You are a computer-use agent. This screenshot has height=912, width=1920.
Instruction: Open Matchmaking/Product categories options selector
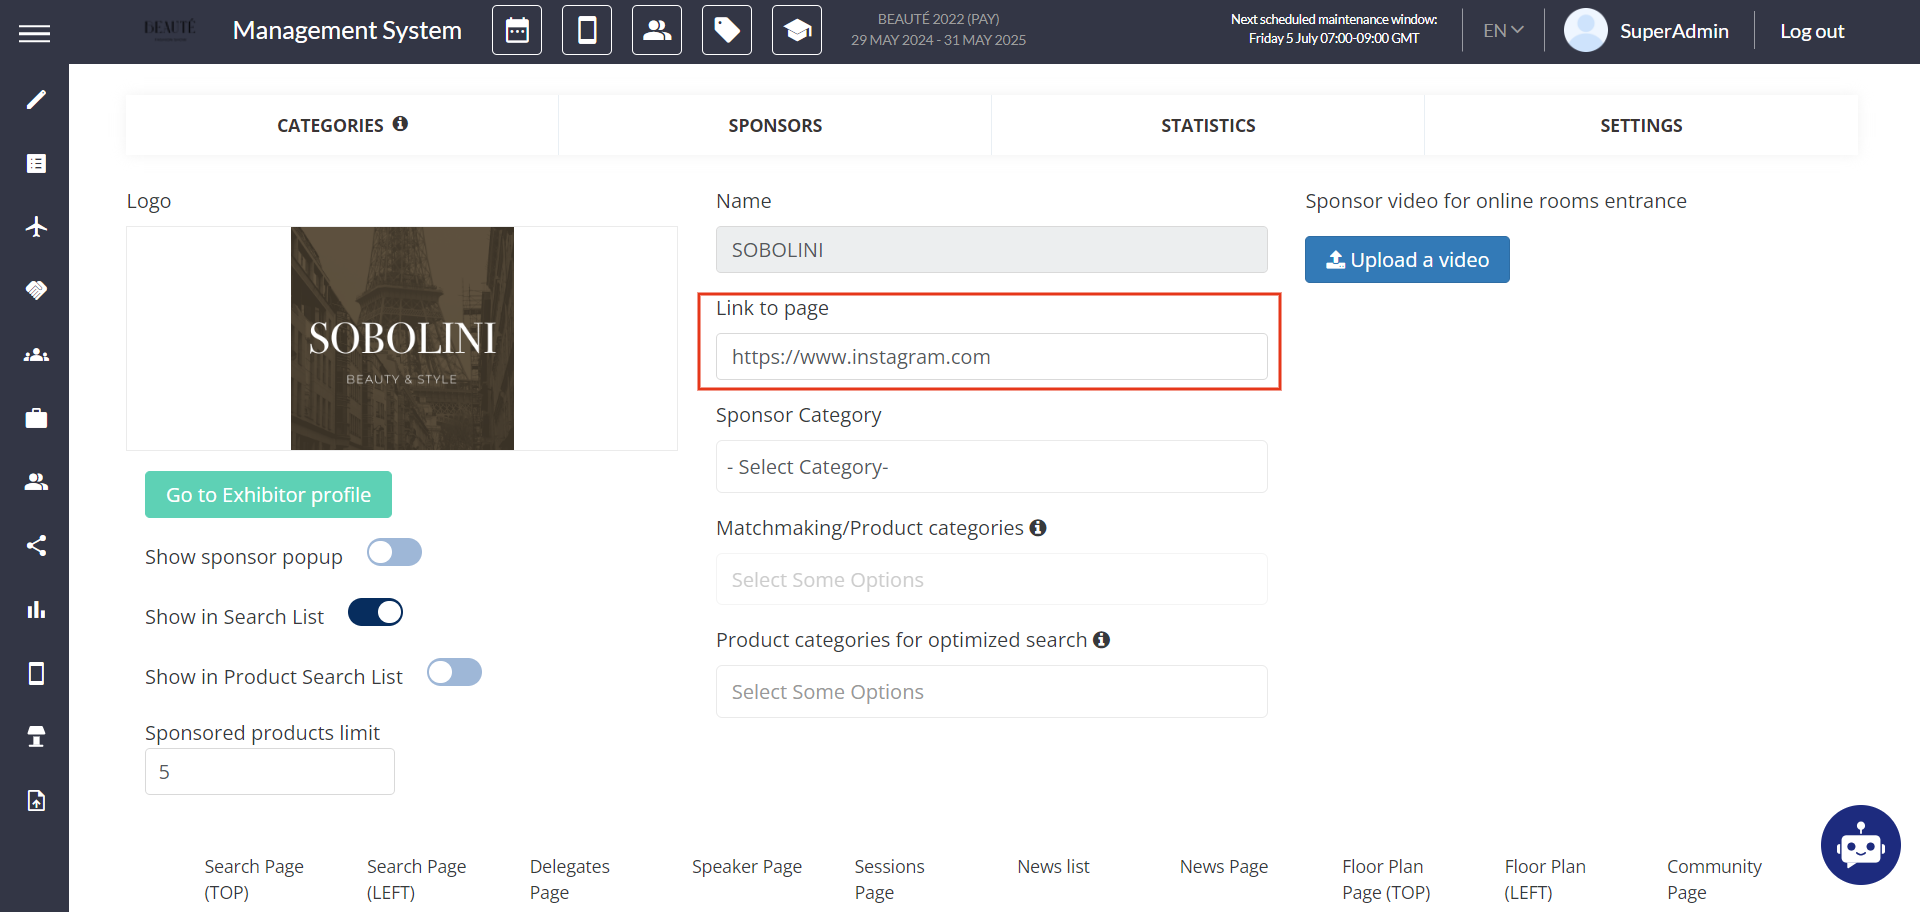click(991, 579)
